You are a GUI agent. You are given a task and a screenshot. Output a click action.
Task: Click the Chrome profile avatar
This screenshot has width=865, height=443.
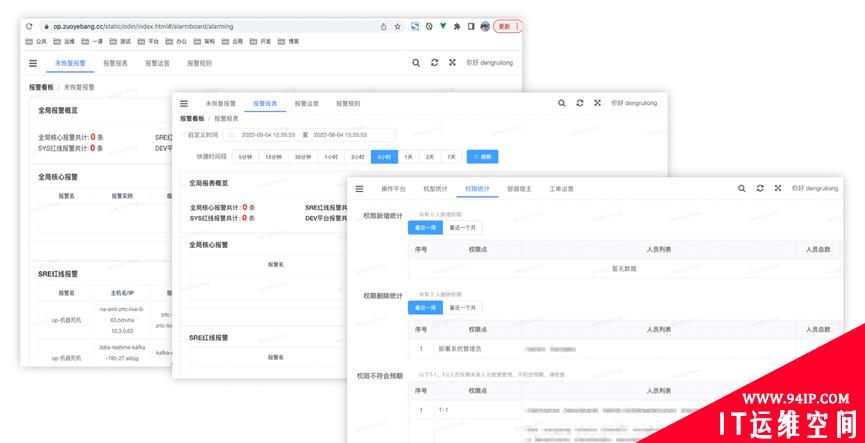click(485, 26)
